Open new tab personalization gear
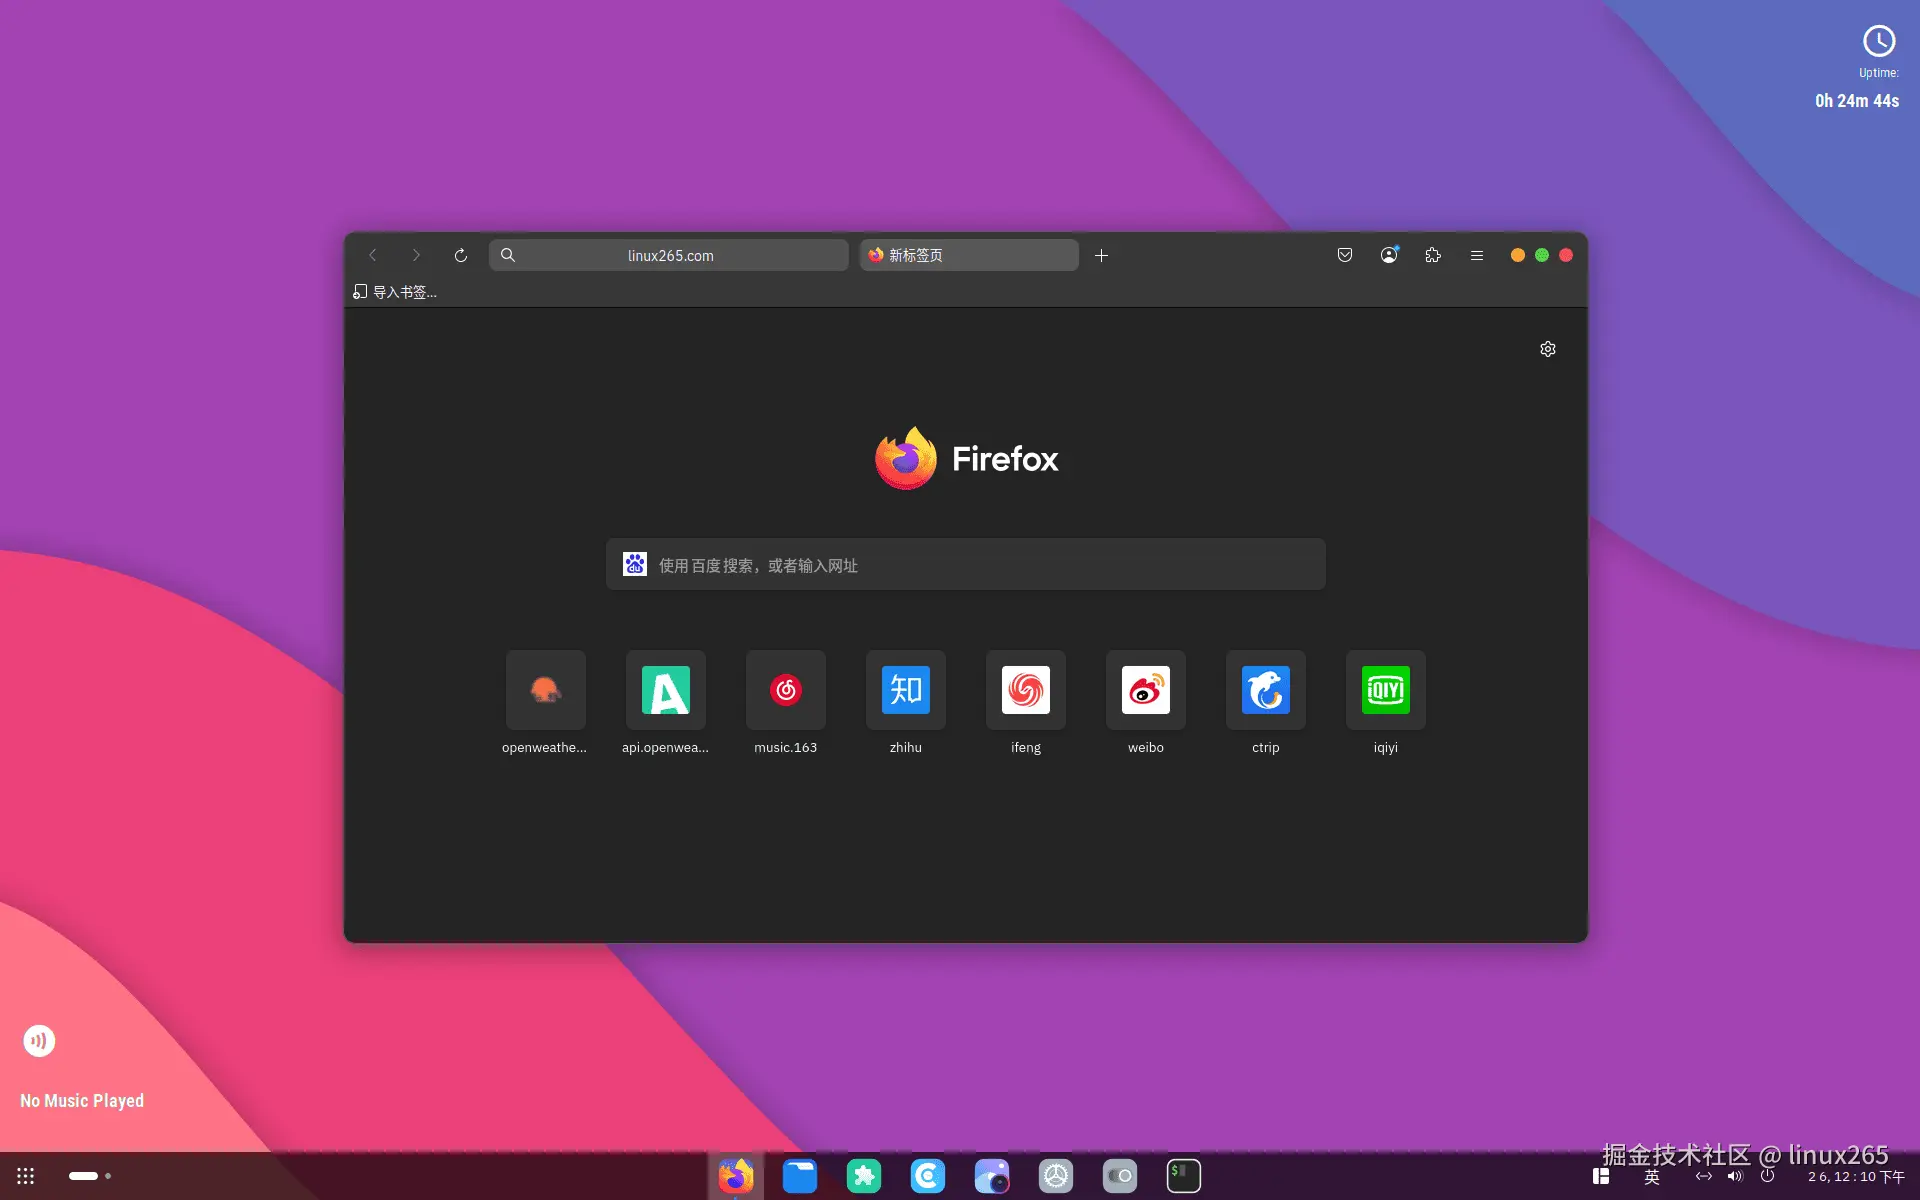Screen dimensions: 1920x1200 pos(1548,349)
